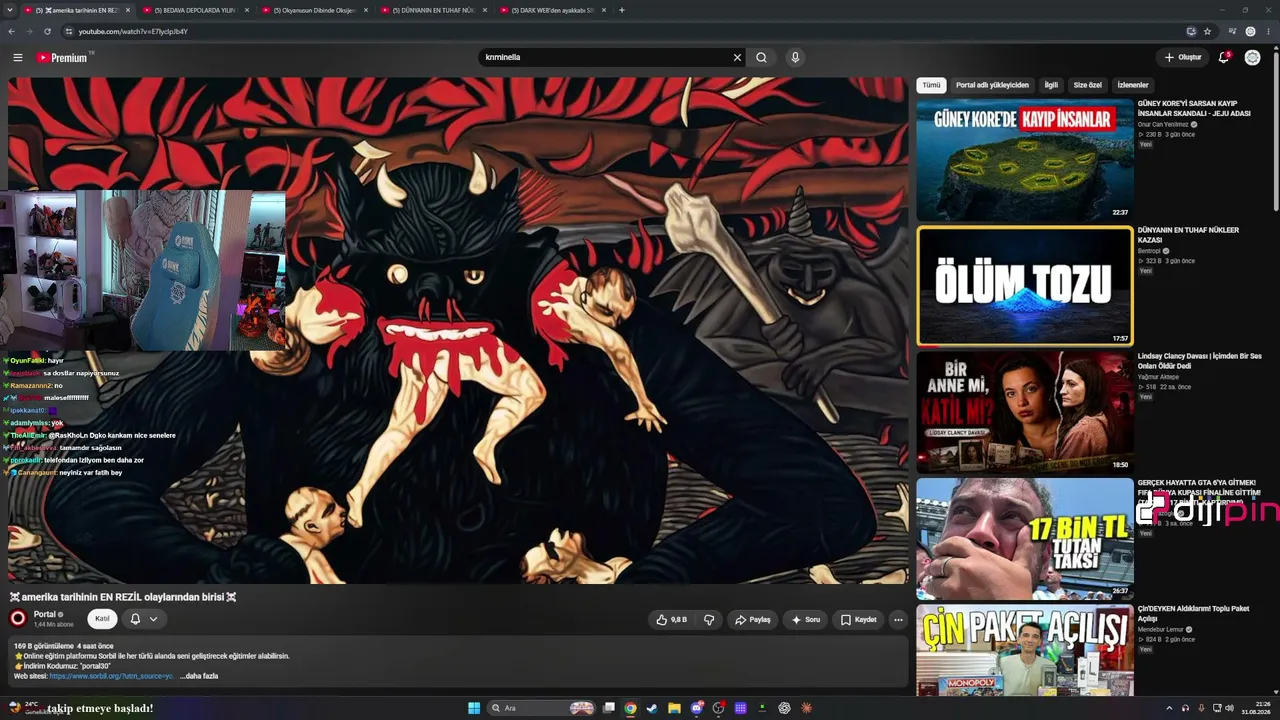Screen dimensions: 1280x720
Task: Open Steam from the taskbar
Action: [x=652, y=708]
